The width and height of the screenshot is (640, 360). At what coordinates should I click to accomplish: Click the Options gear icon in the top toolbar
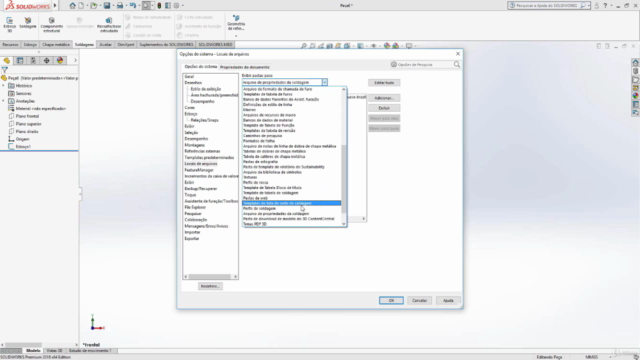176,6
